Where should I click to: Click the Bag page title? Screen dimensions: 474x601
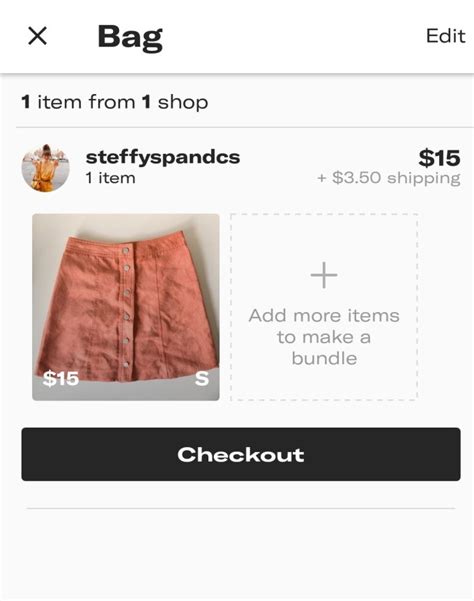click(130, 37)
